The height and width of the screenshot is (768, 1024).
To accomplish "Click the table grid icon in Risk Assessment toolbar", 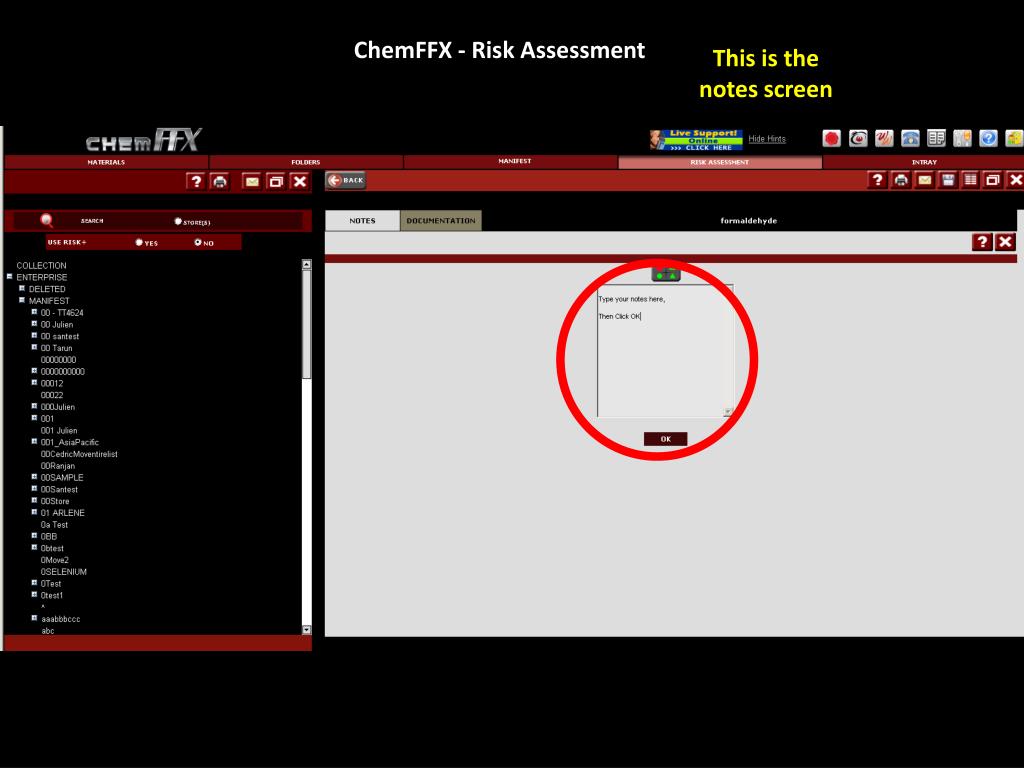I will (970, 180).
